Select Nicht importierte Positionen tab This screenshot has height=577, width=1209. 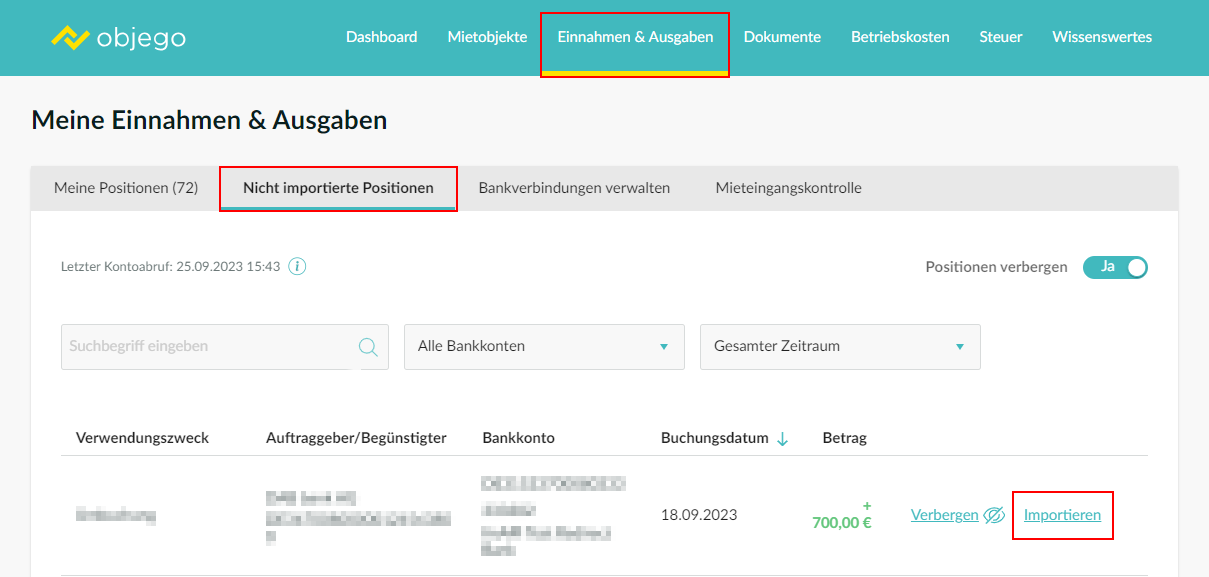pyautogui.click(x=338, y=188)
